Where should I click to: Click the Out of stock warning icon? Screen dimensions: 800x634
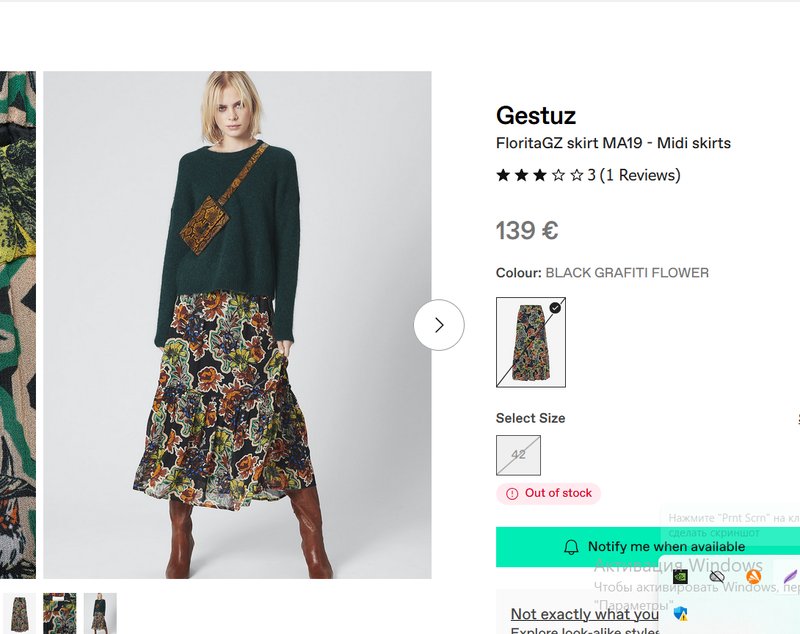click(x=512, y=493)
